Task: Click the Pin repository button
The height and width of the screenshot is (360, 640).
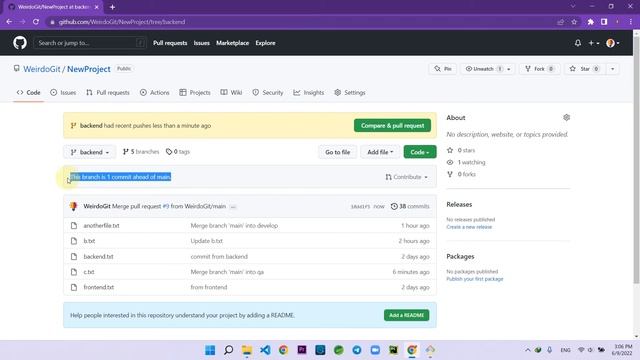Action: [443, 69]
